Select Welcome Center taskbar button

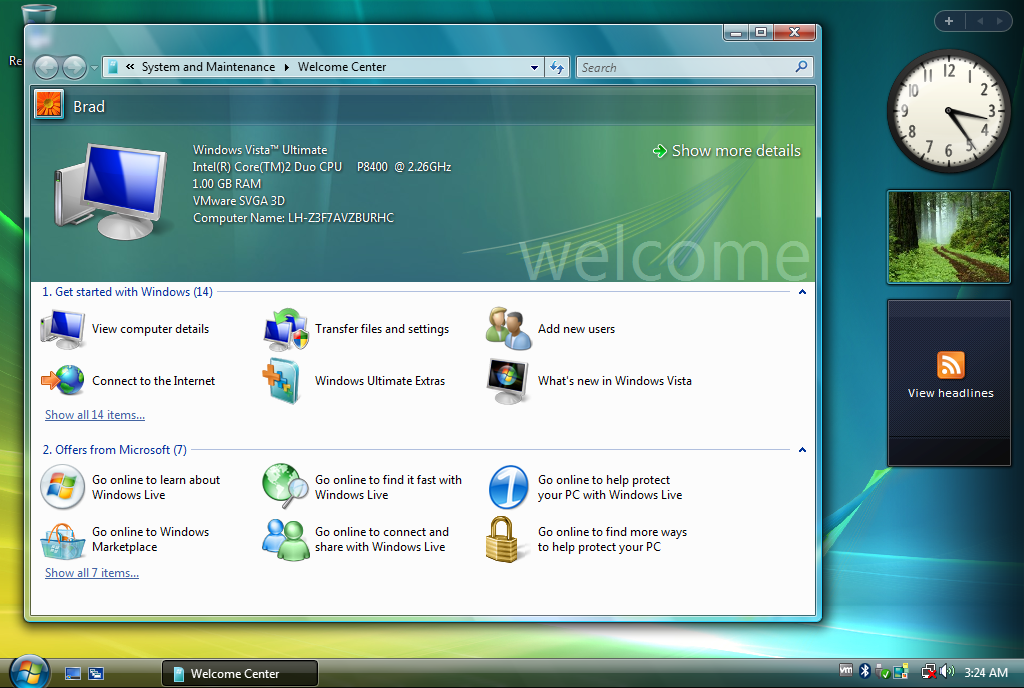[240, 674]
